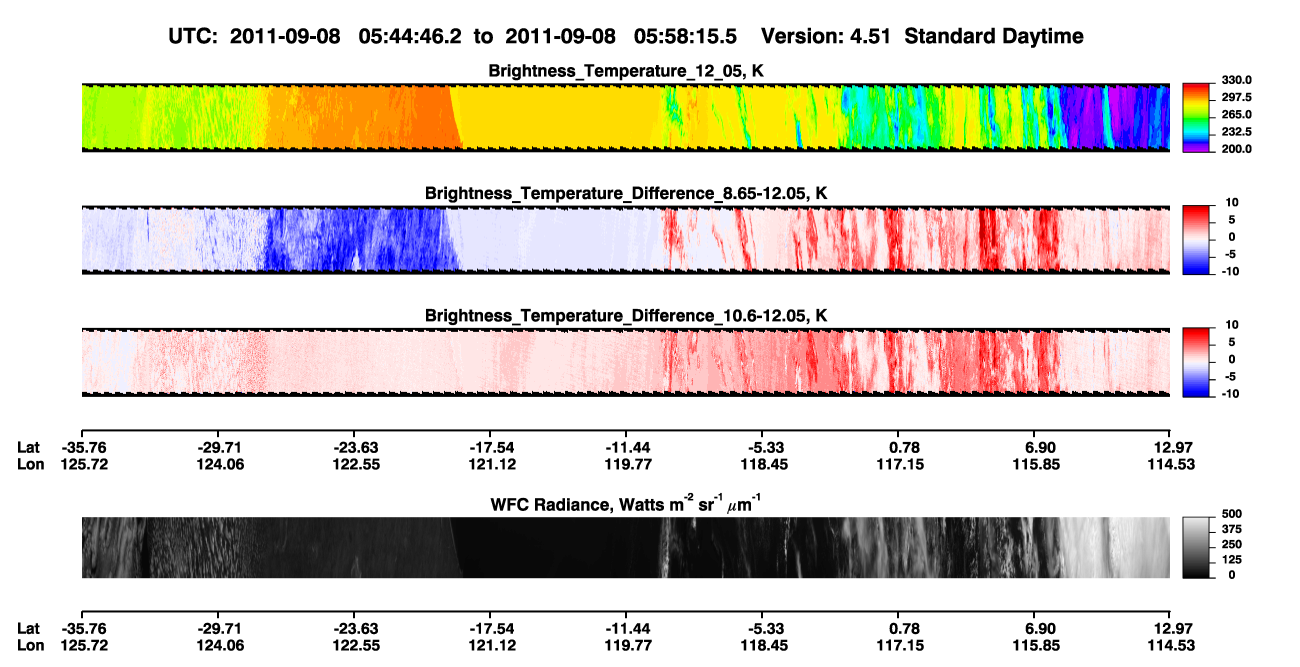Click the 297.5 colorbar label
This screenshot has width=1300, height=667.
(1237, 98)
